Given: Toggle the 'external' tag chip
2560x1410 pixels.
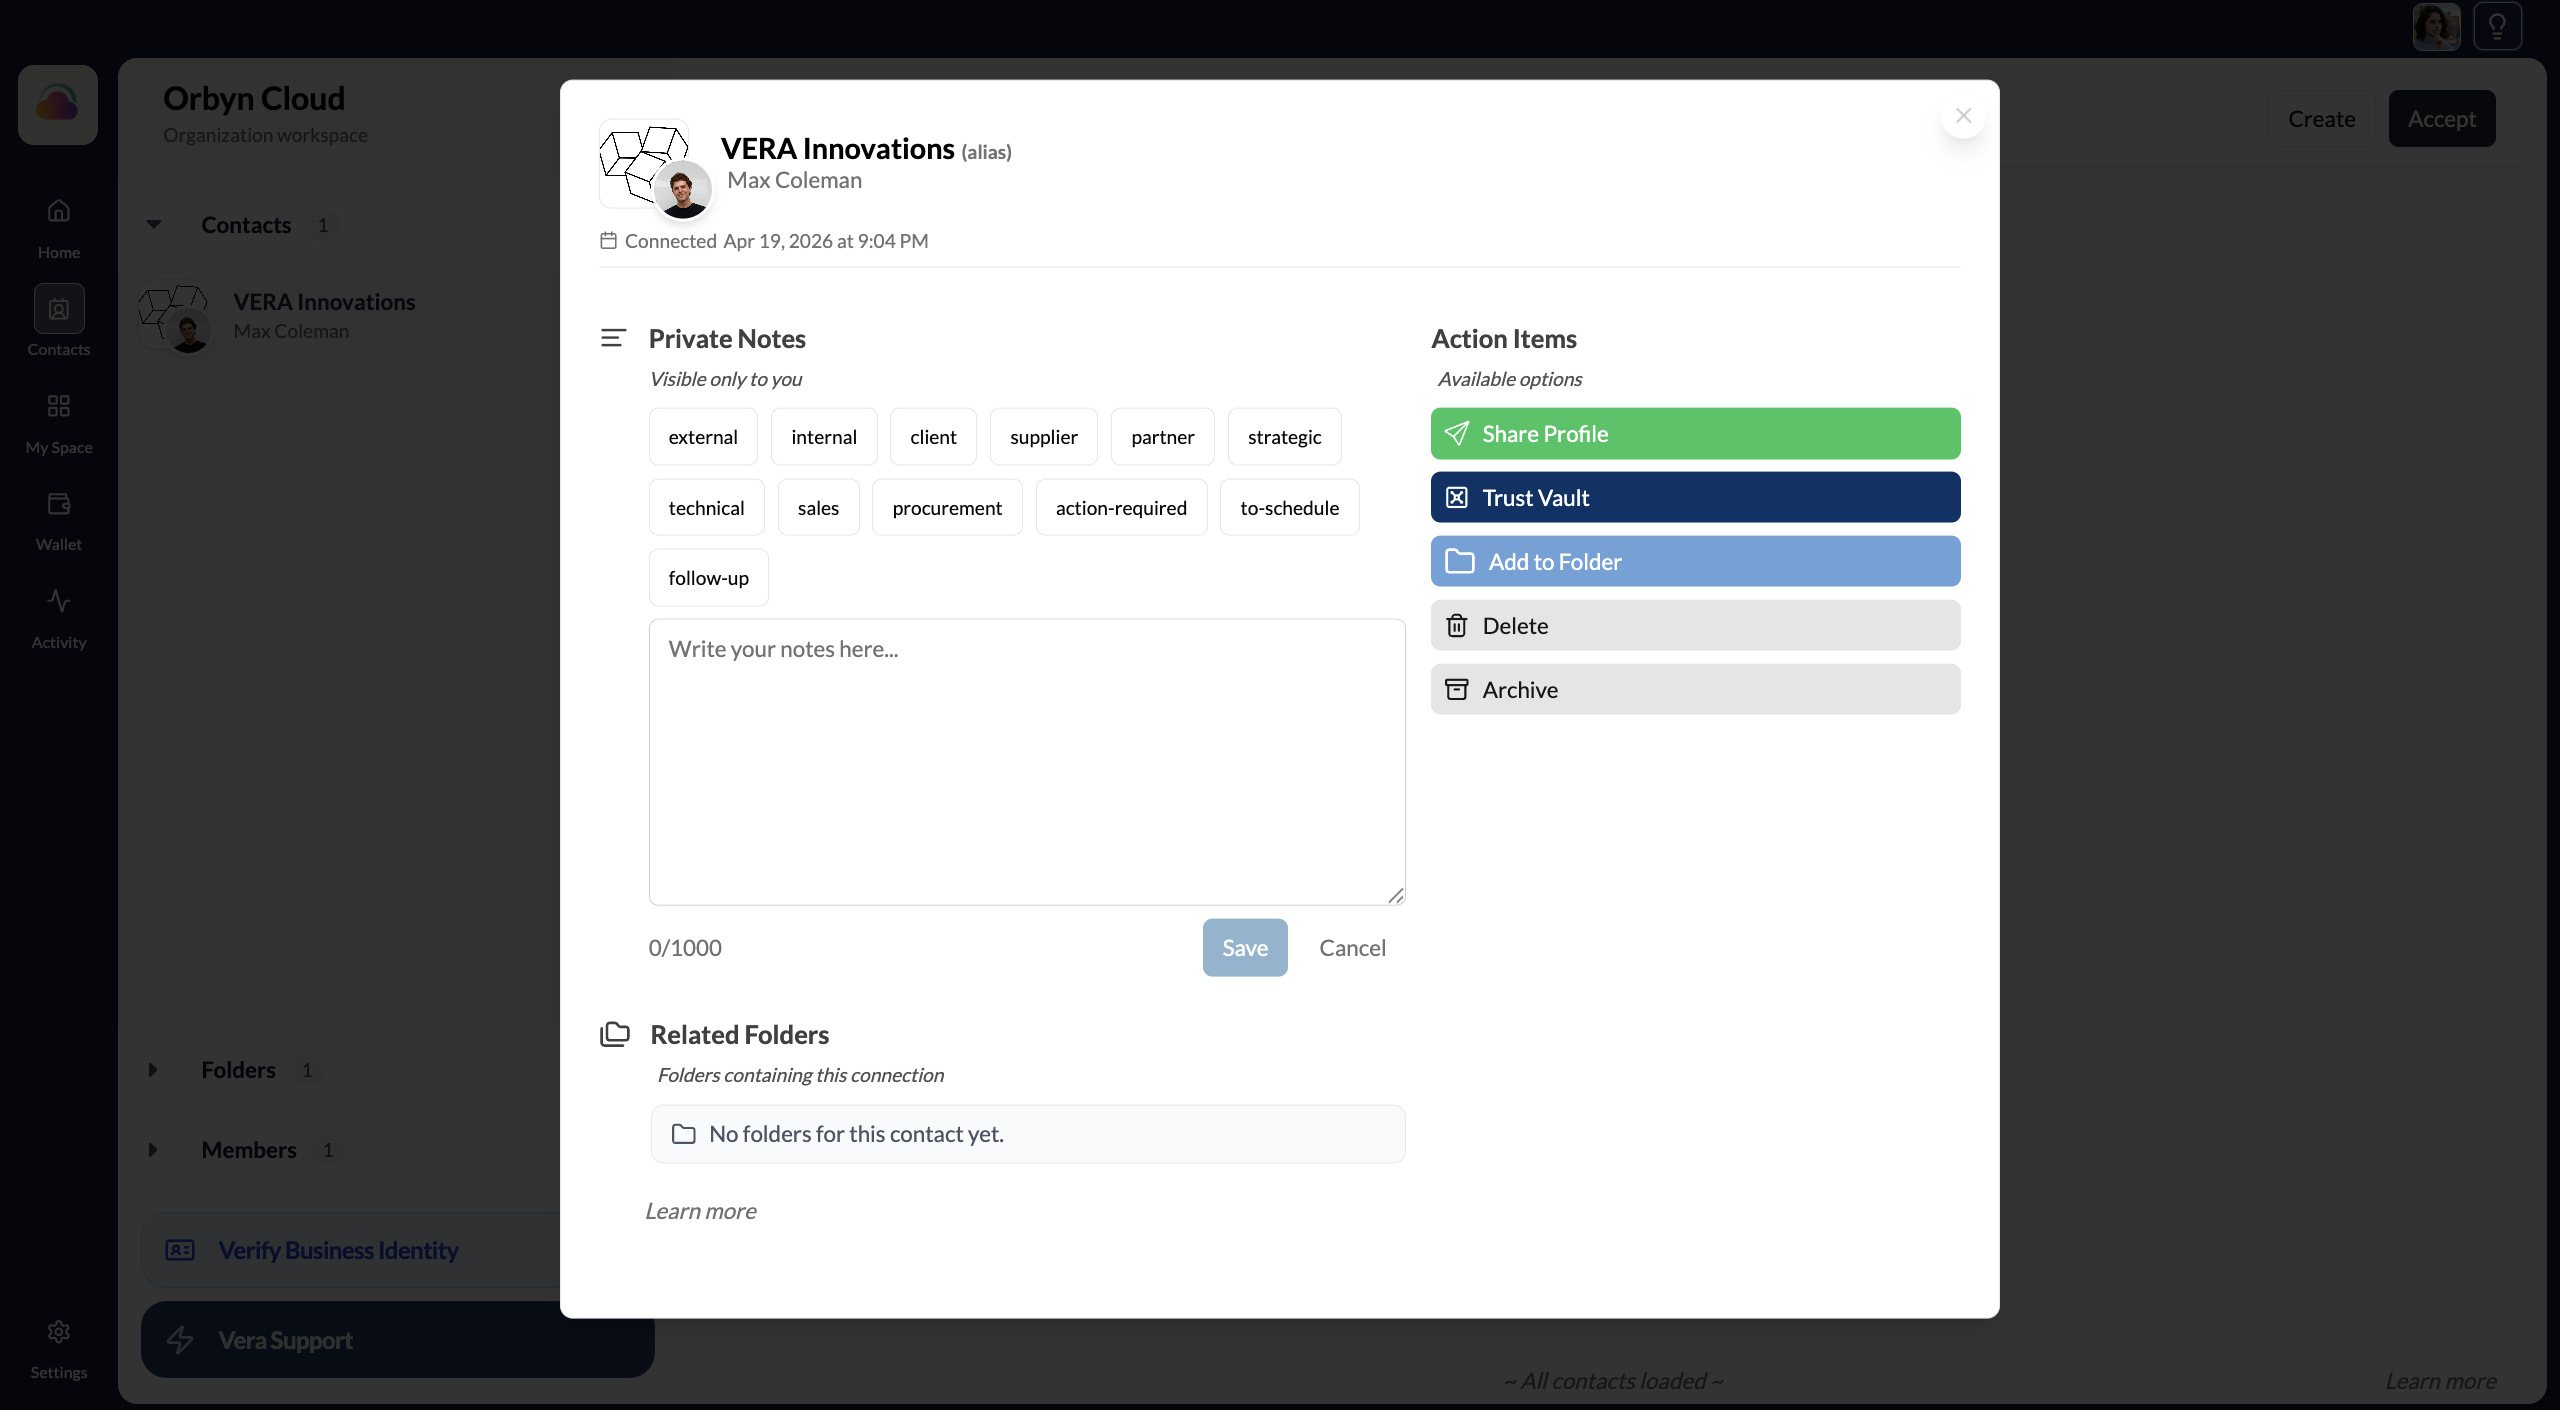Looking at the screenshot, I should pyautogui.click(x=702, y=437).
